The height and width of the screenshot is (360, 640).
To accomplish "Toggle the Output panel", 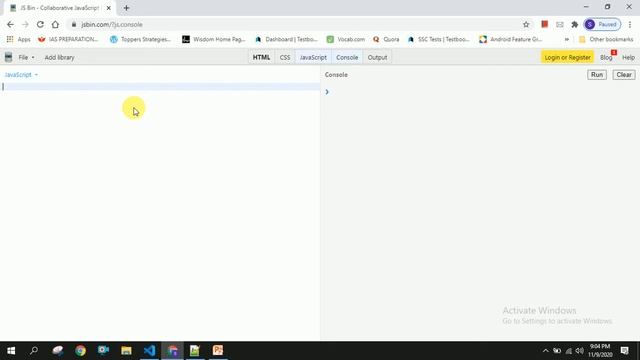I will click(377, 58).
